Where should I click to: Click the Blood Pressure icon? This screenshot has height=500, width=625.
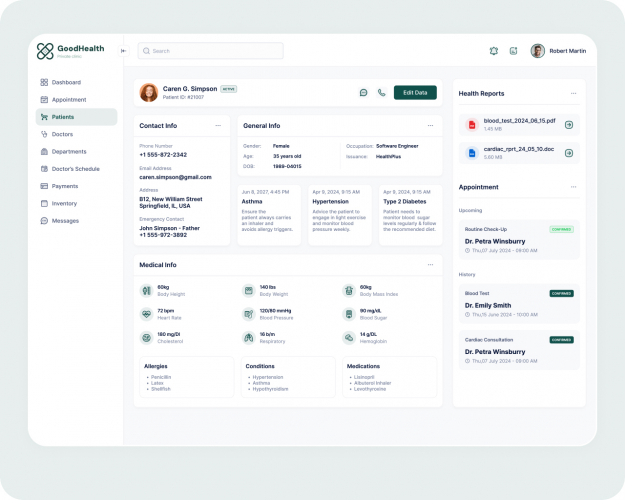(x=249, y=314)
